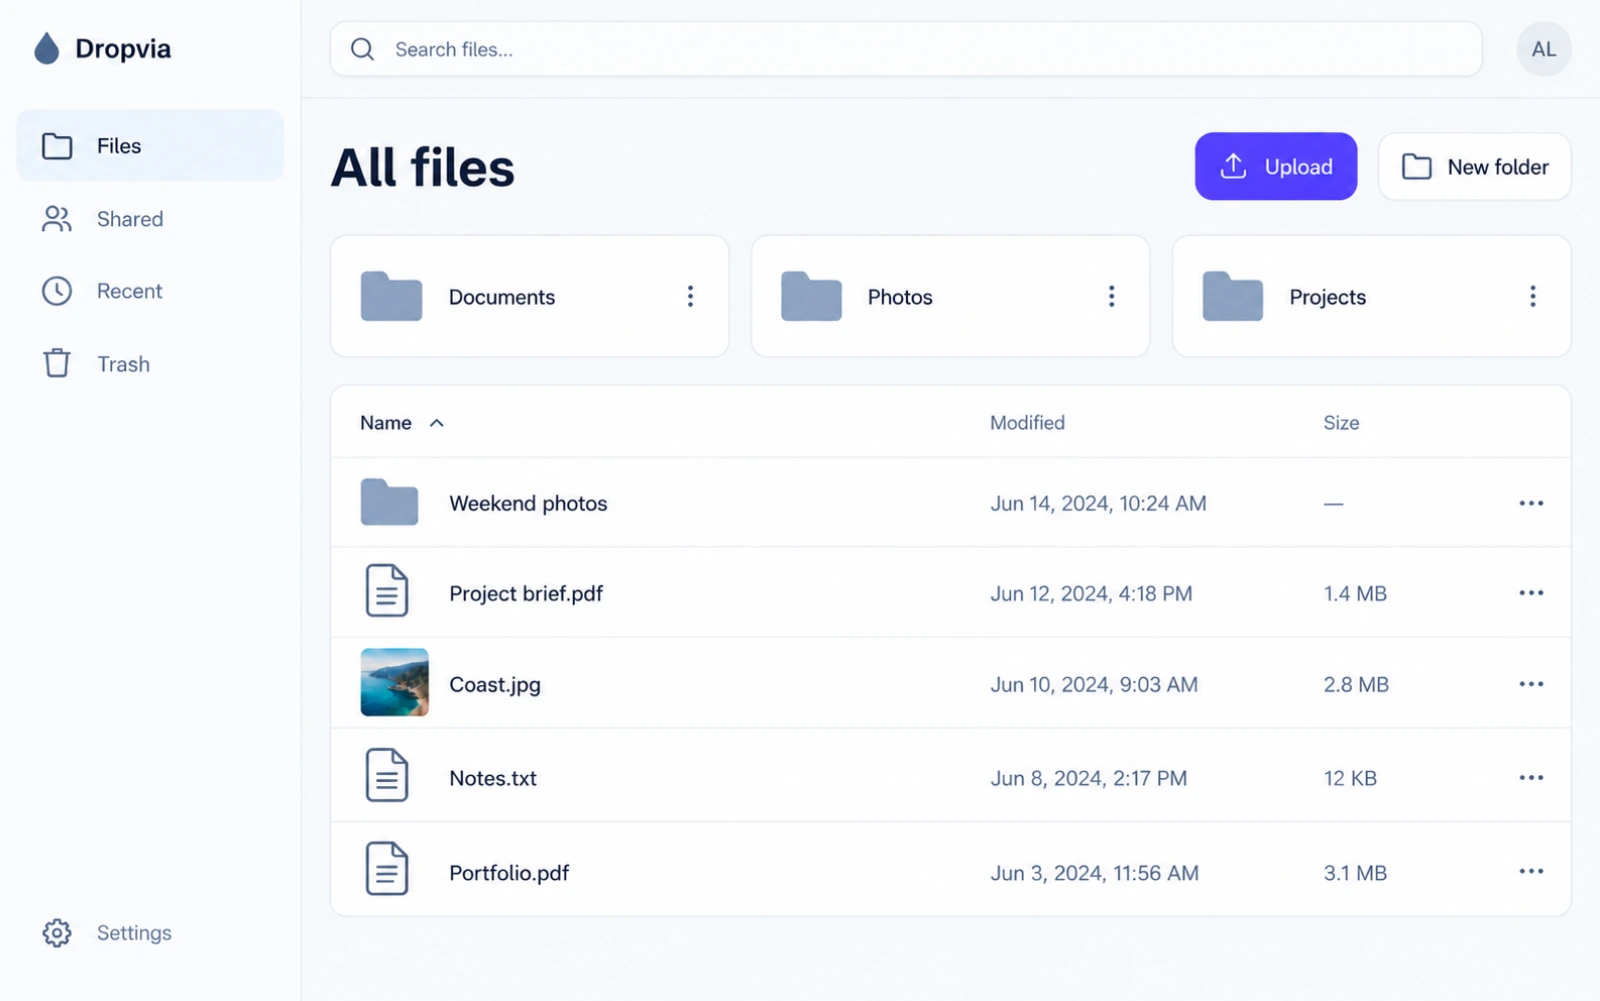Image resolution: width=1600 pixels, height=1001 pixels.
Task: Expand the Photos folder kebab menu
Action: tap(1111, 296)
